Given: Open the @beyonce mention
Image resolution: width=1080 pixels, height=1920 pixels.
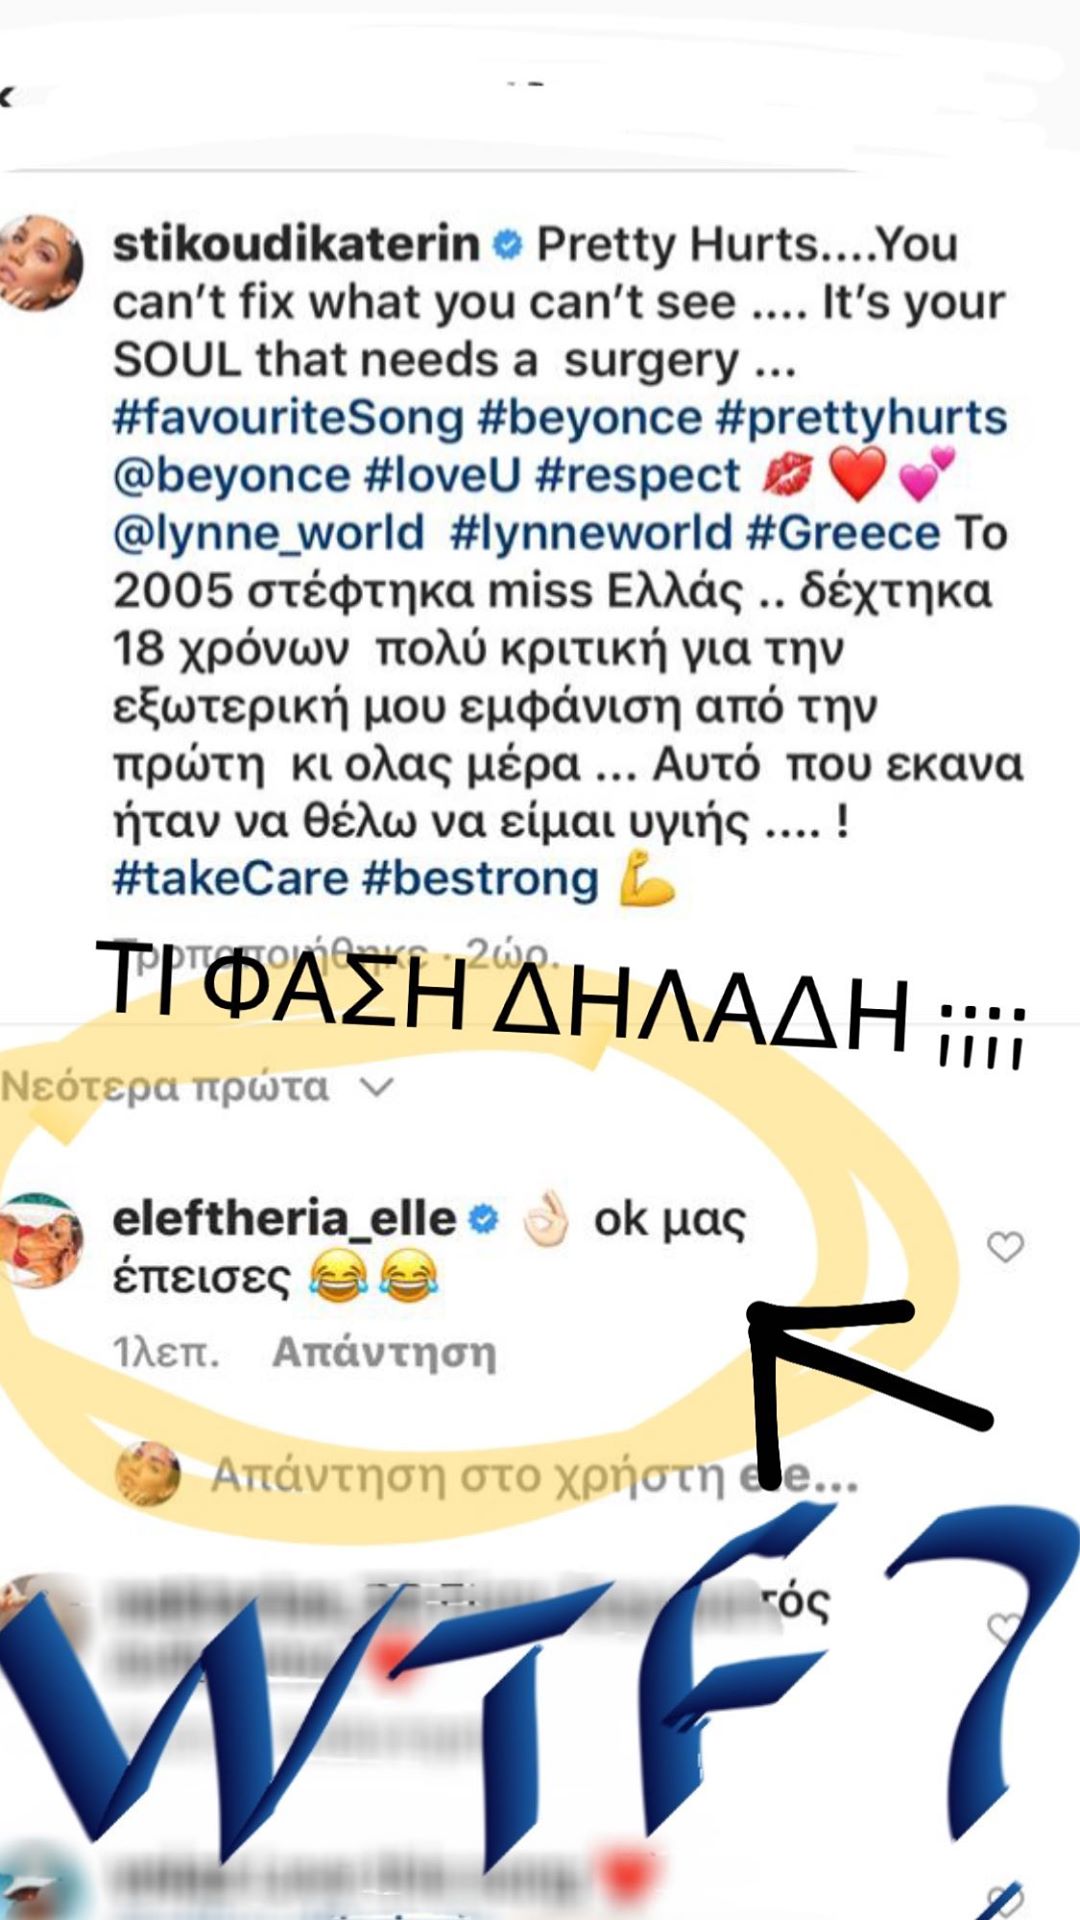Looking at the screenshot, I should pyautogui.click(x=231, y=476).
